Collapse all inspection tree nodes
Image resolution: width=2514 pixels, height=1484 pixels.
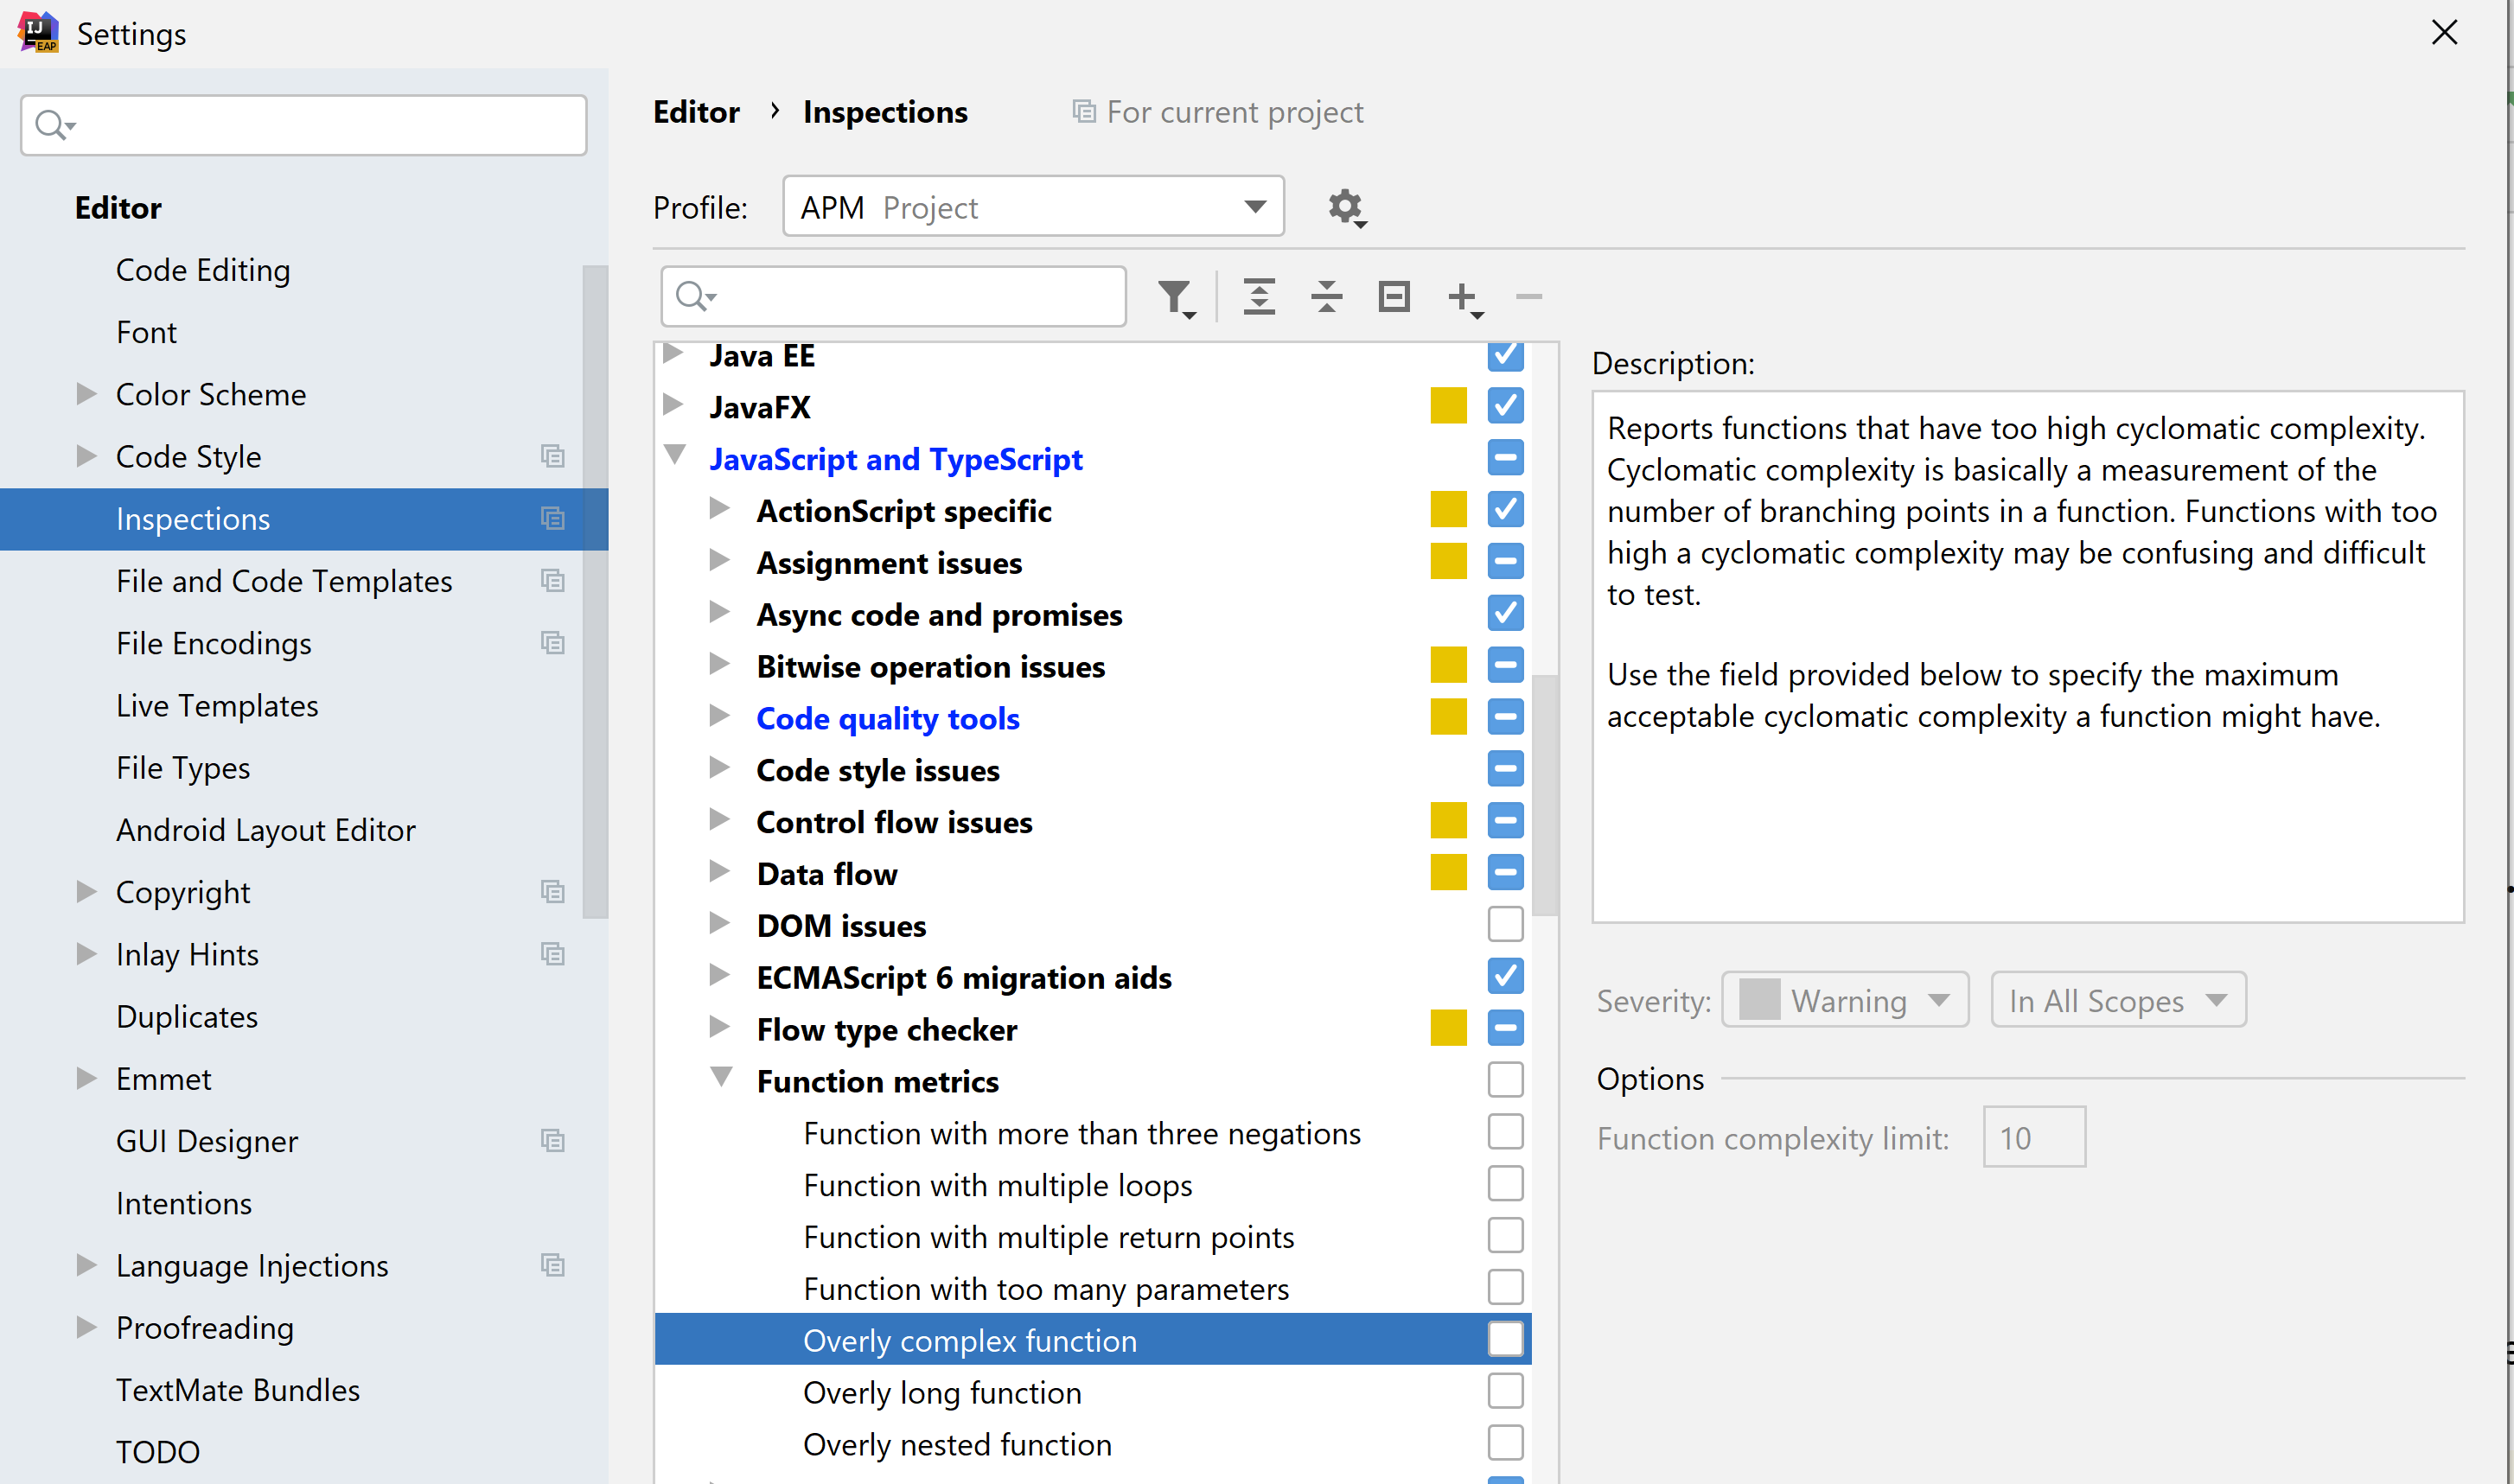tap(1326, 296)
